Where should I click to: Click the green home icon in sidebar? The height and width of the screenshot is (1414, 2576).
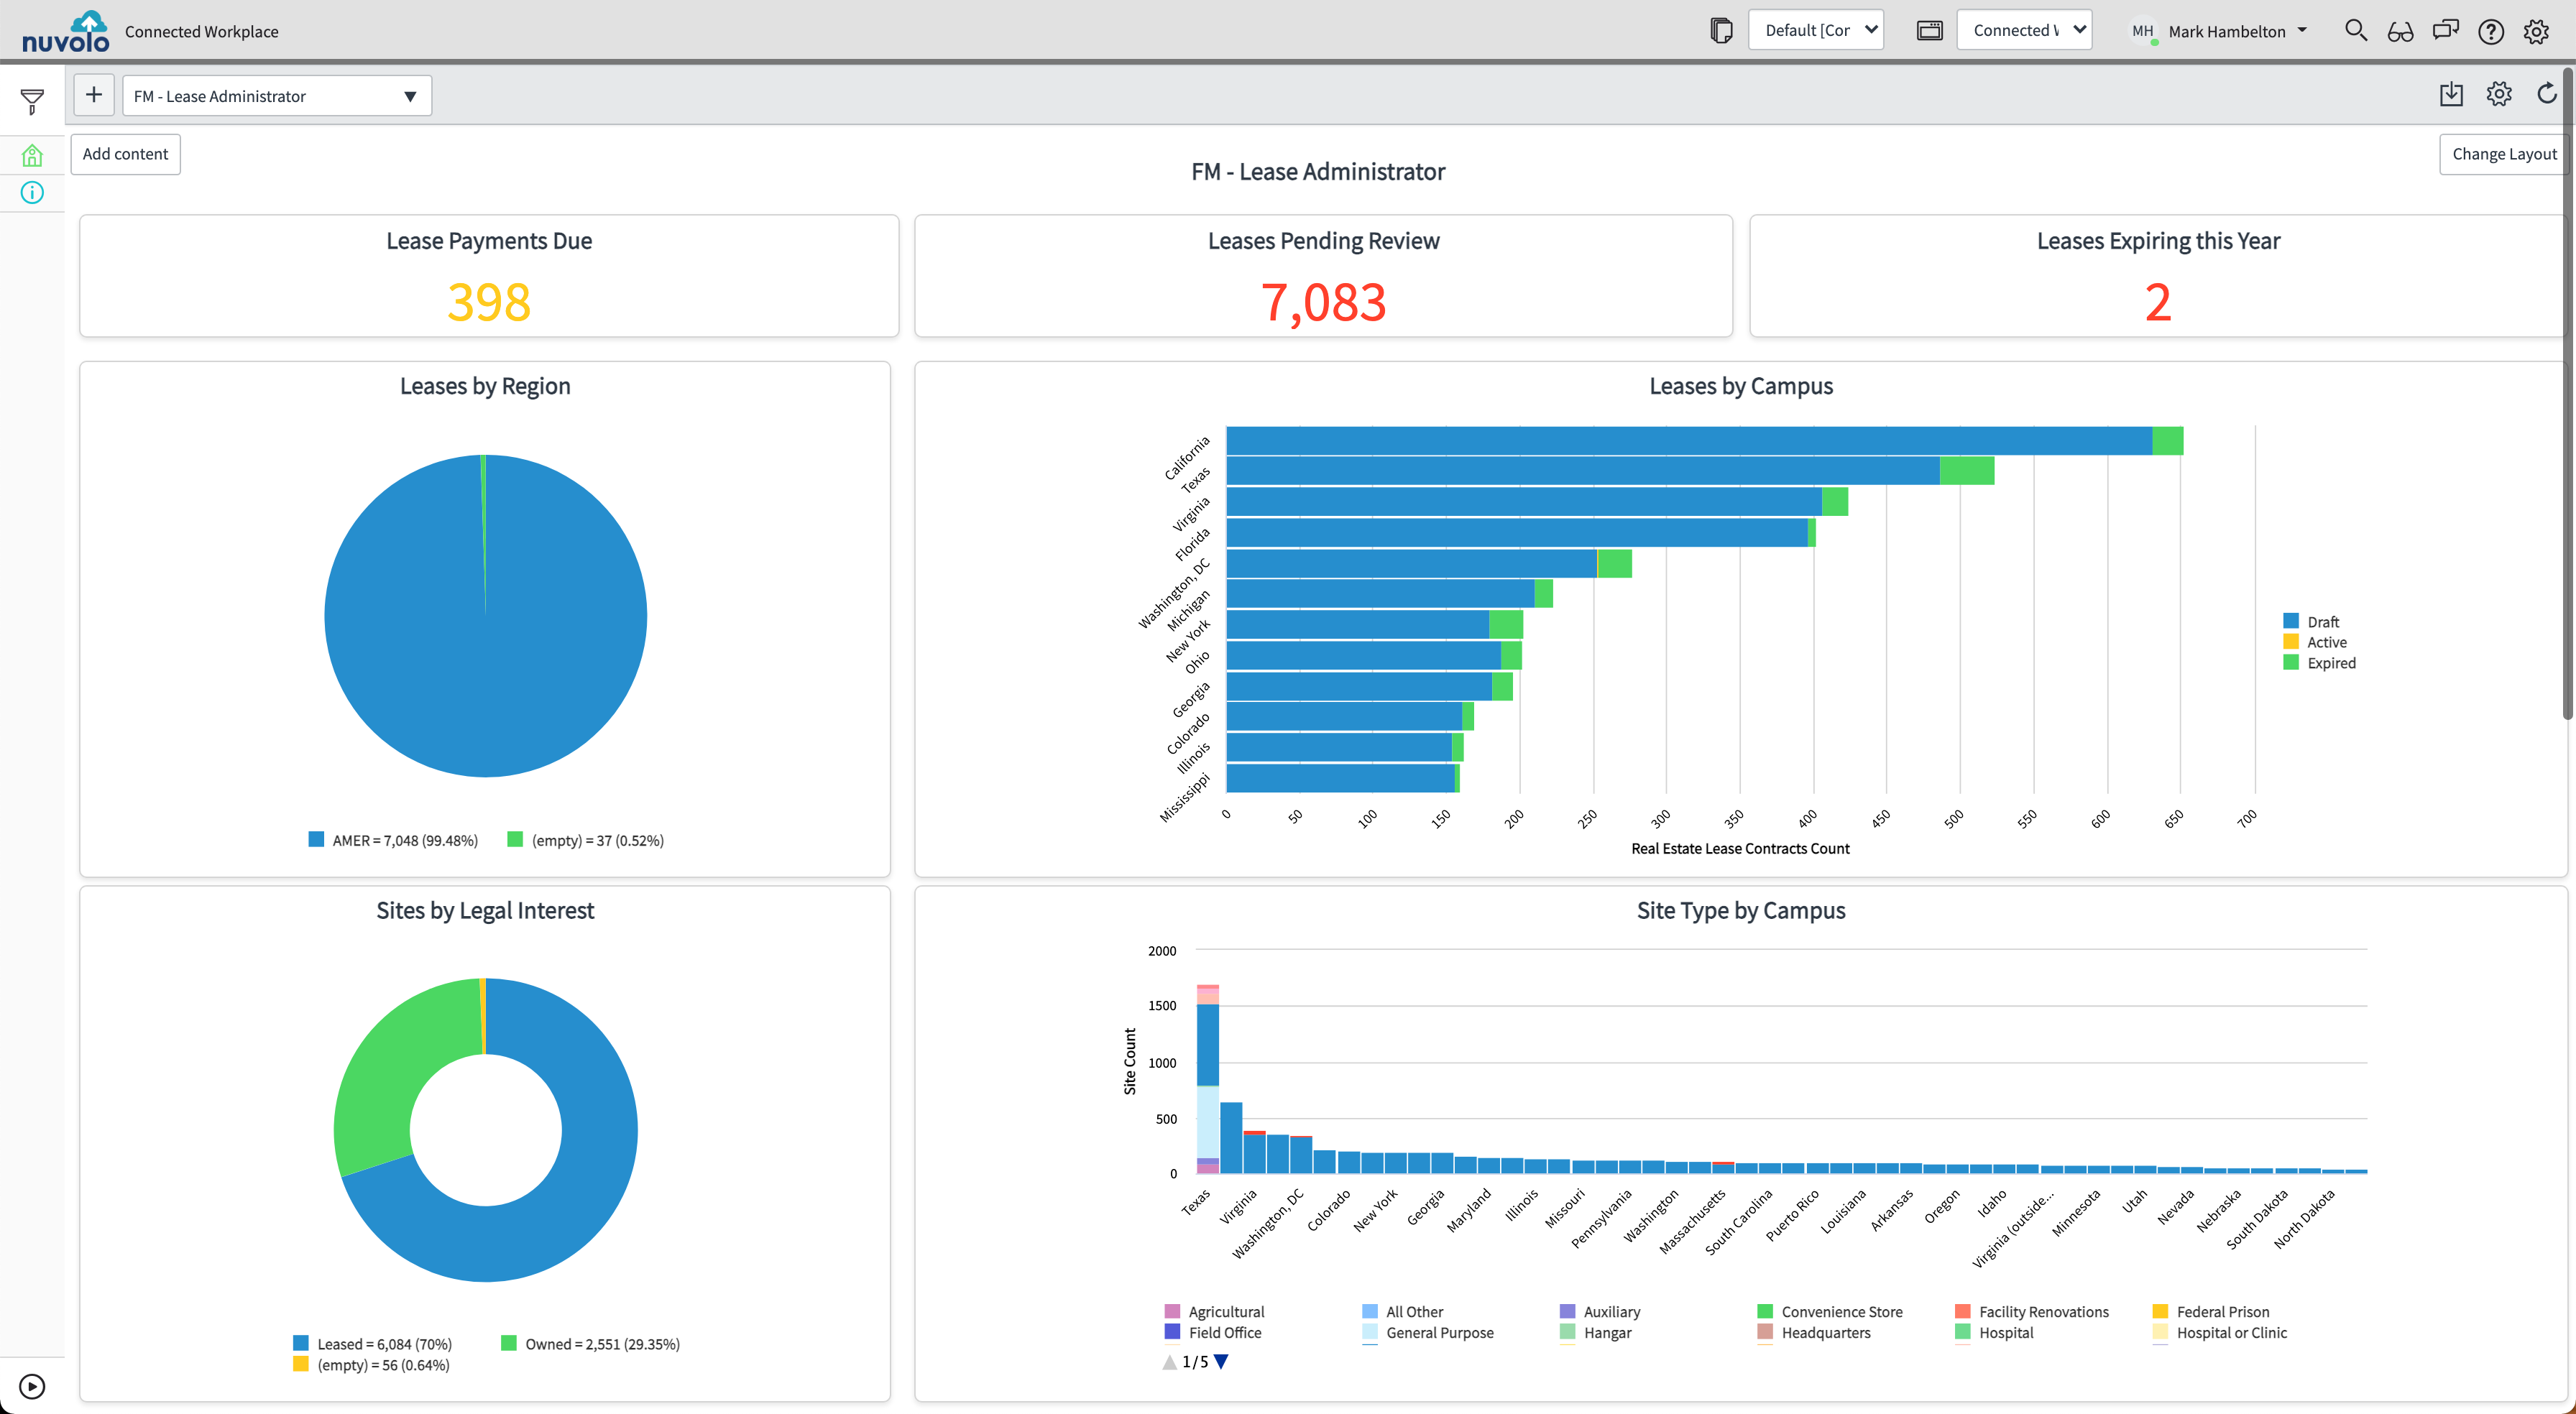32,155
